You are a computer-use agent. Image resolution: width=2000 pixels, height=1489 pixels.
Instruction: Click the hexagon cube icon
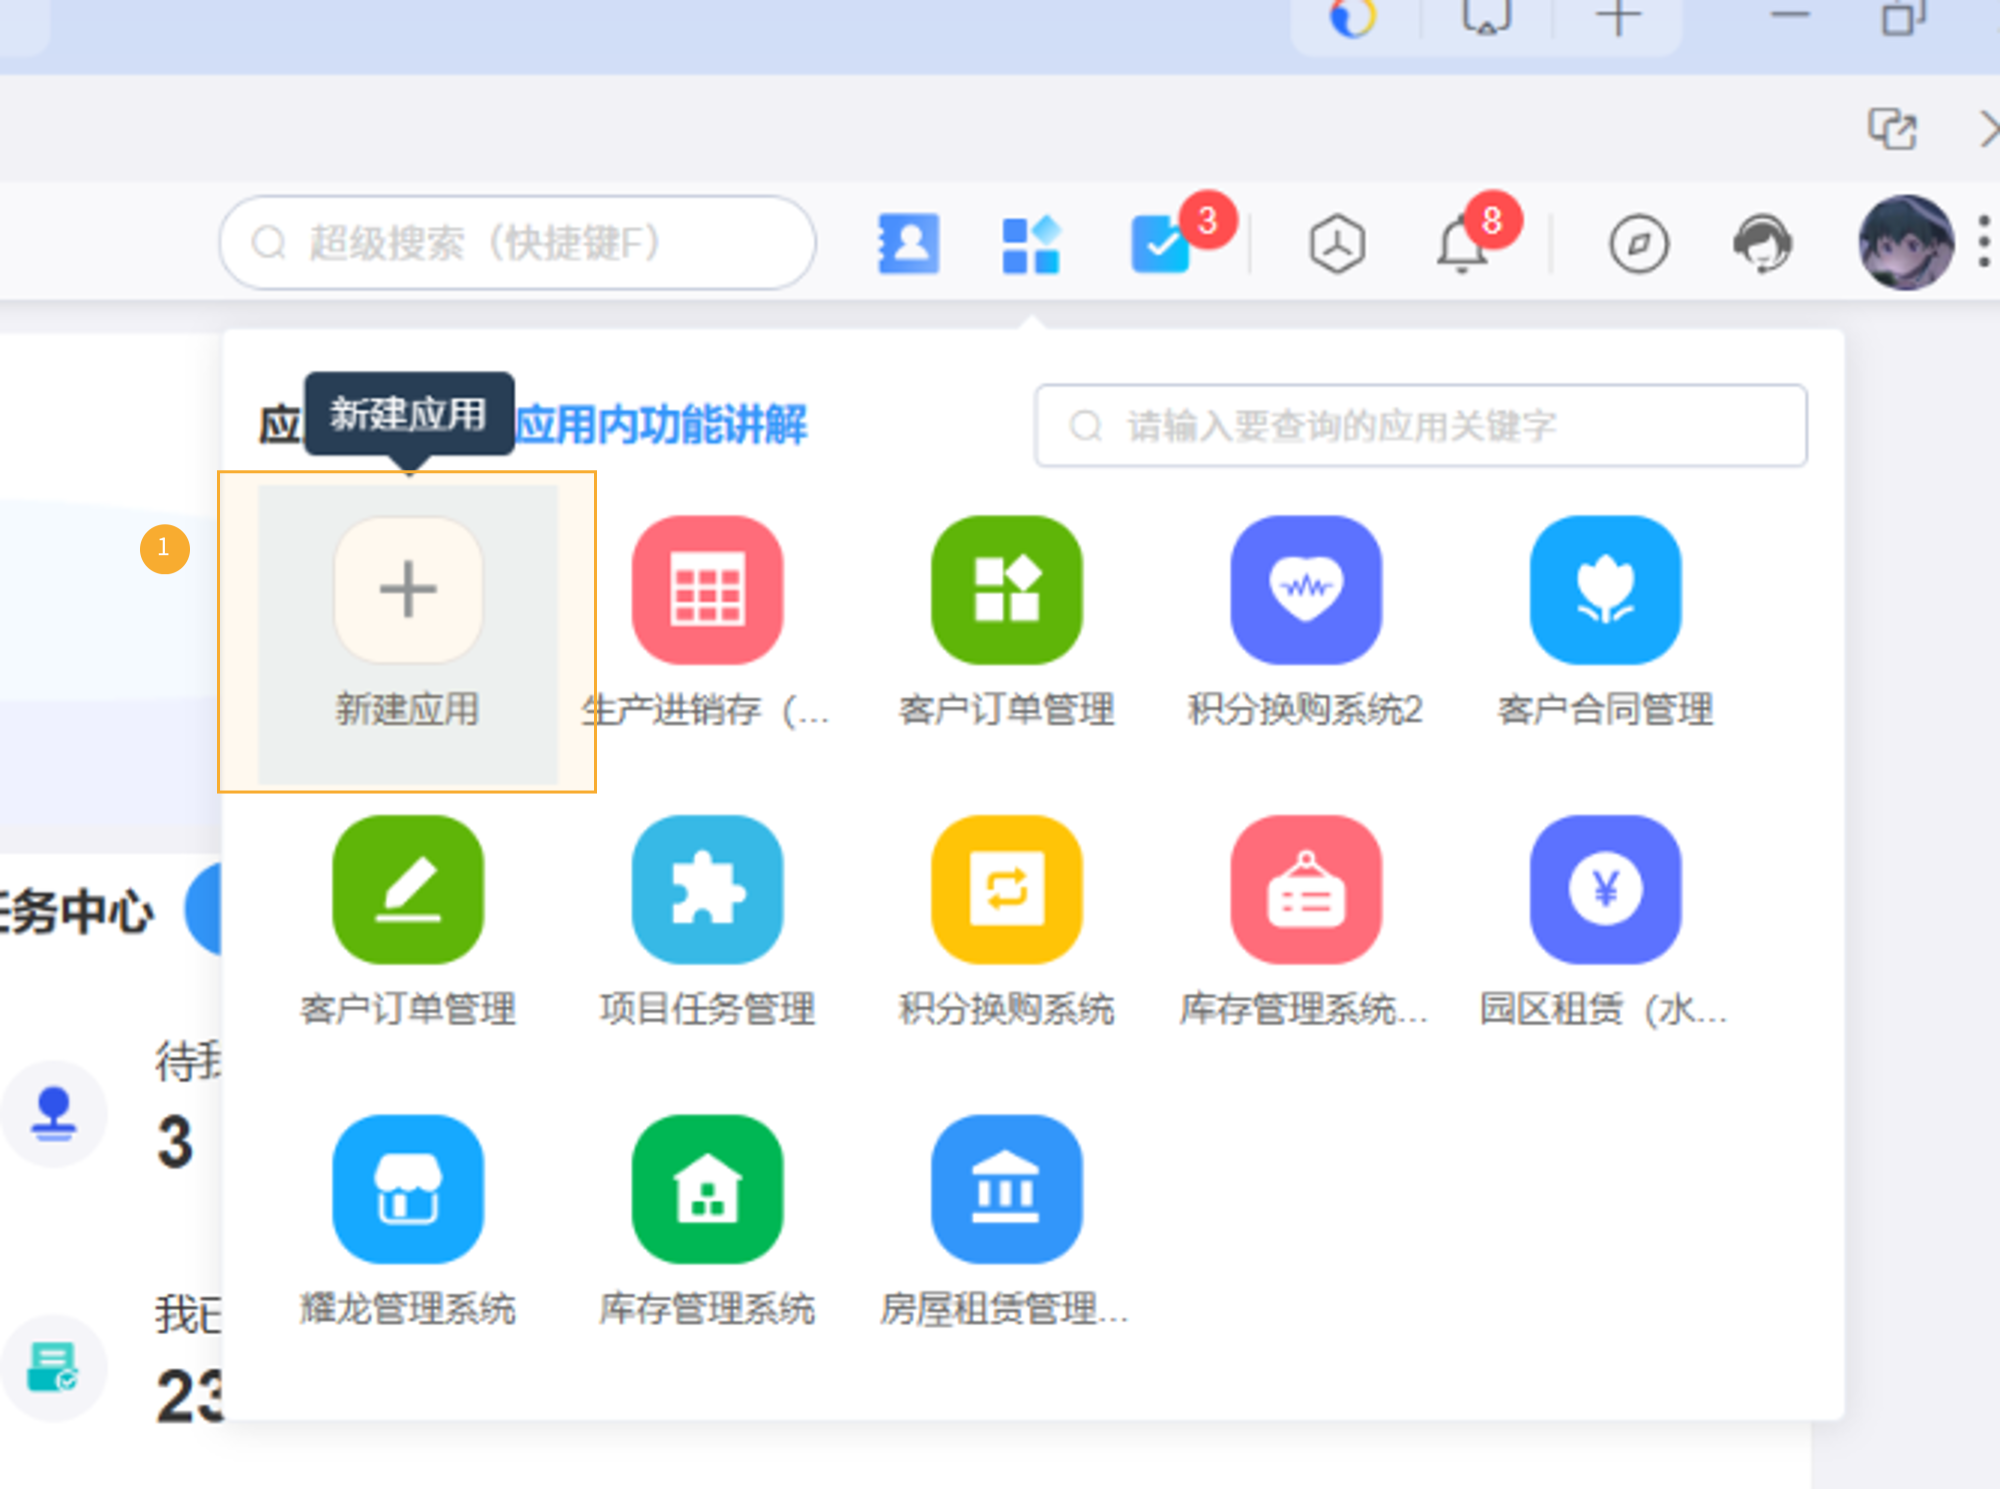point(1337,243)
